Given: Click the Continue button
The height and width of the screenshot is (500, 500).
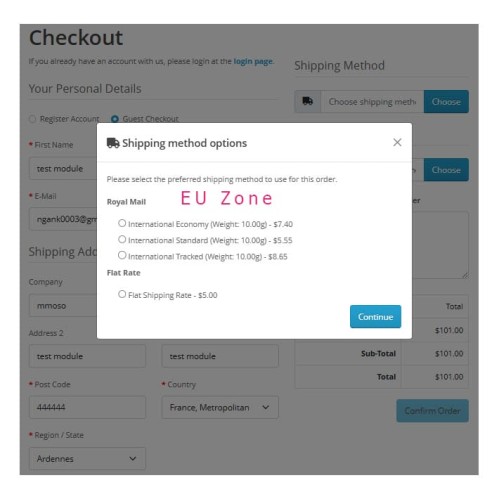Looking at the screenshot, I should click(x=375, y=316).
